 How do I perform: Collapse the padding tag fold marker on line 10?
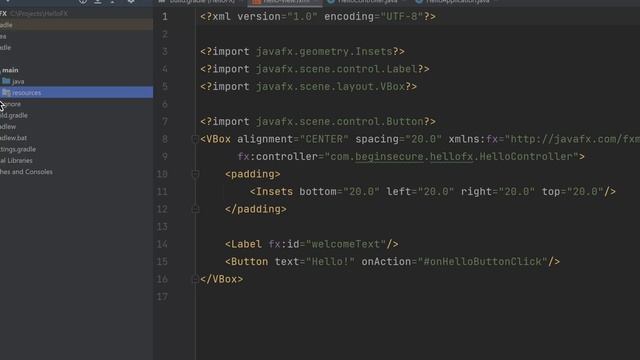click(195, 174)
